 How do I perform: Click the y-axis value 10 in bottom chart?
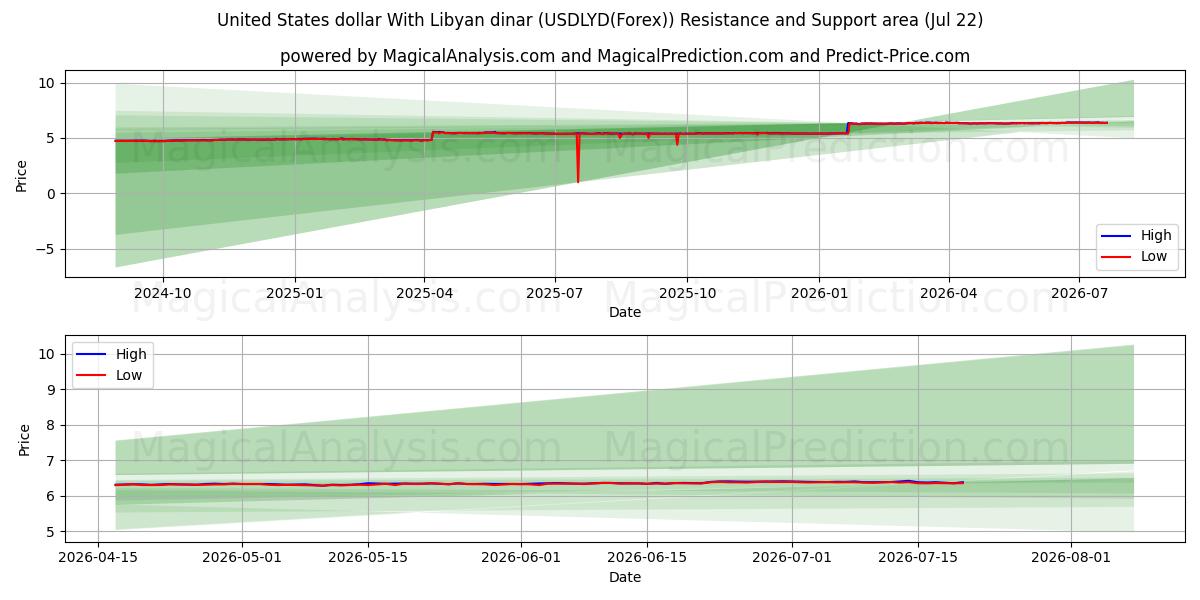point(46,354)
